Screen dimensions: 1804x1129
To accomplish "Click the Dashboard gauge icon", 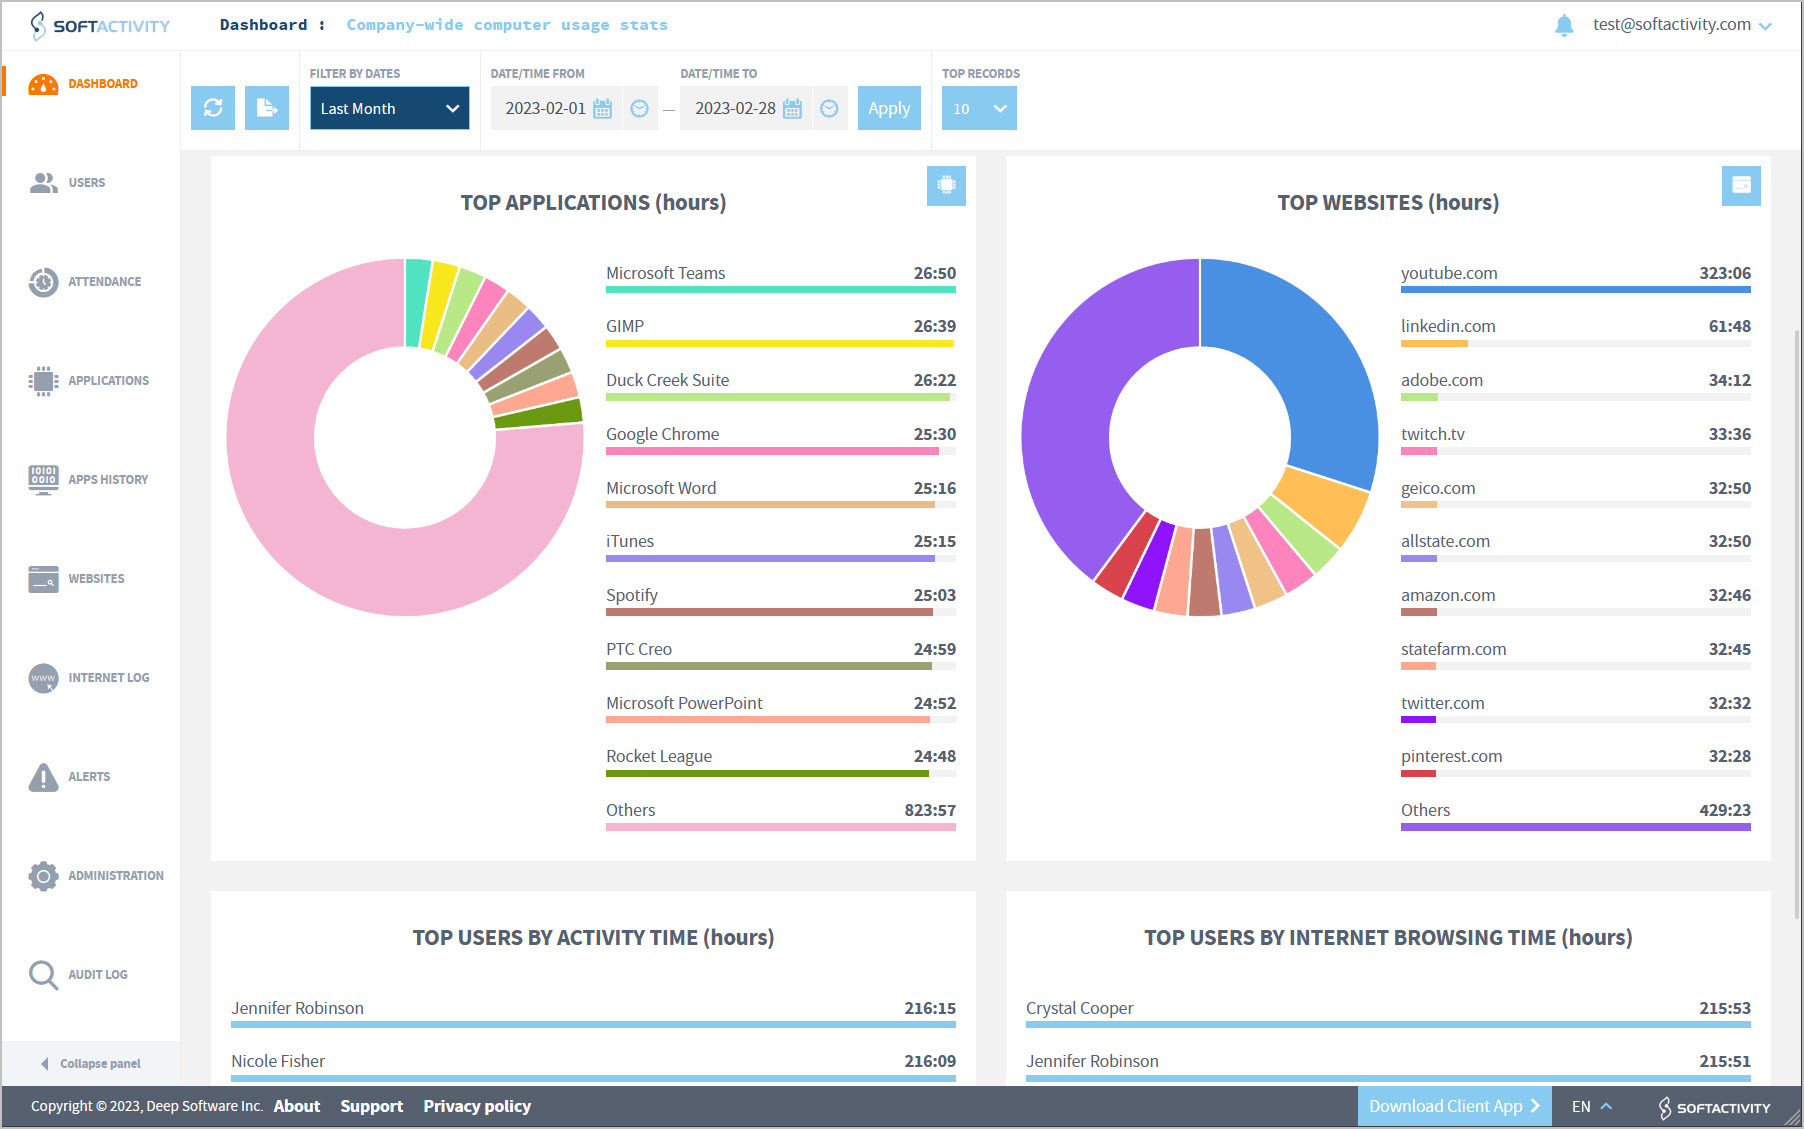I will point(43,84).
